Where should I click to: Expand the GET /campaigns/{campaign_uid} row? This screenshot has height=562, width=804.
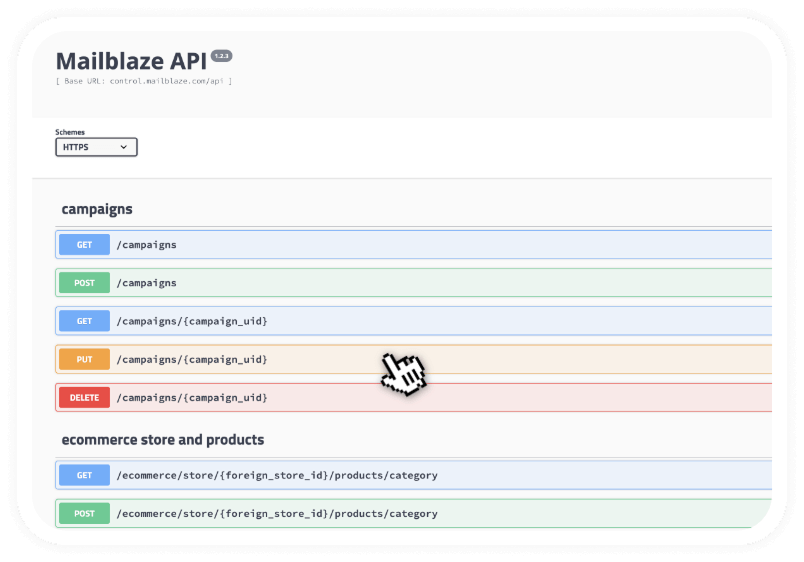(x=413, y=321)
